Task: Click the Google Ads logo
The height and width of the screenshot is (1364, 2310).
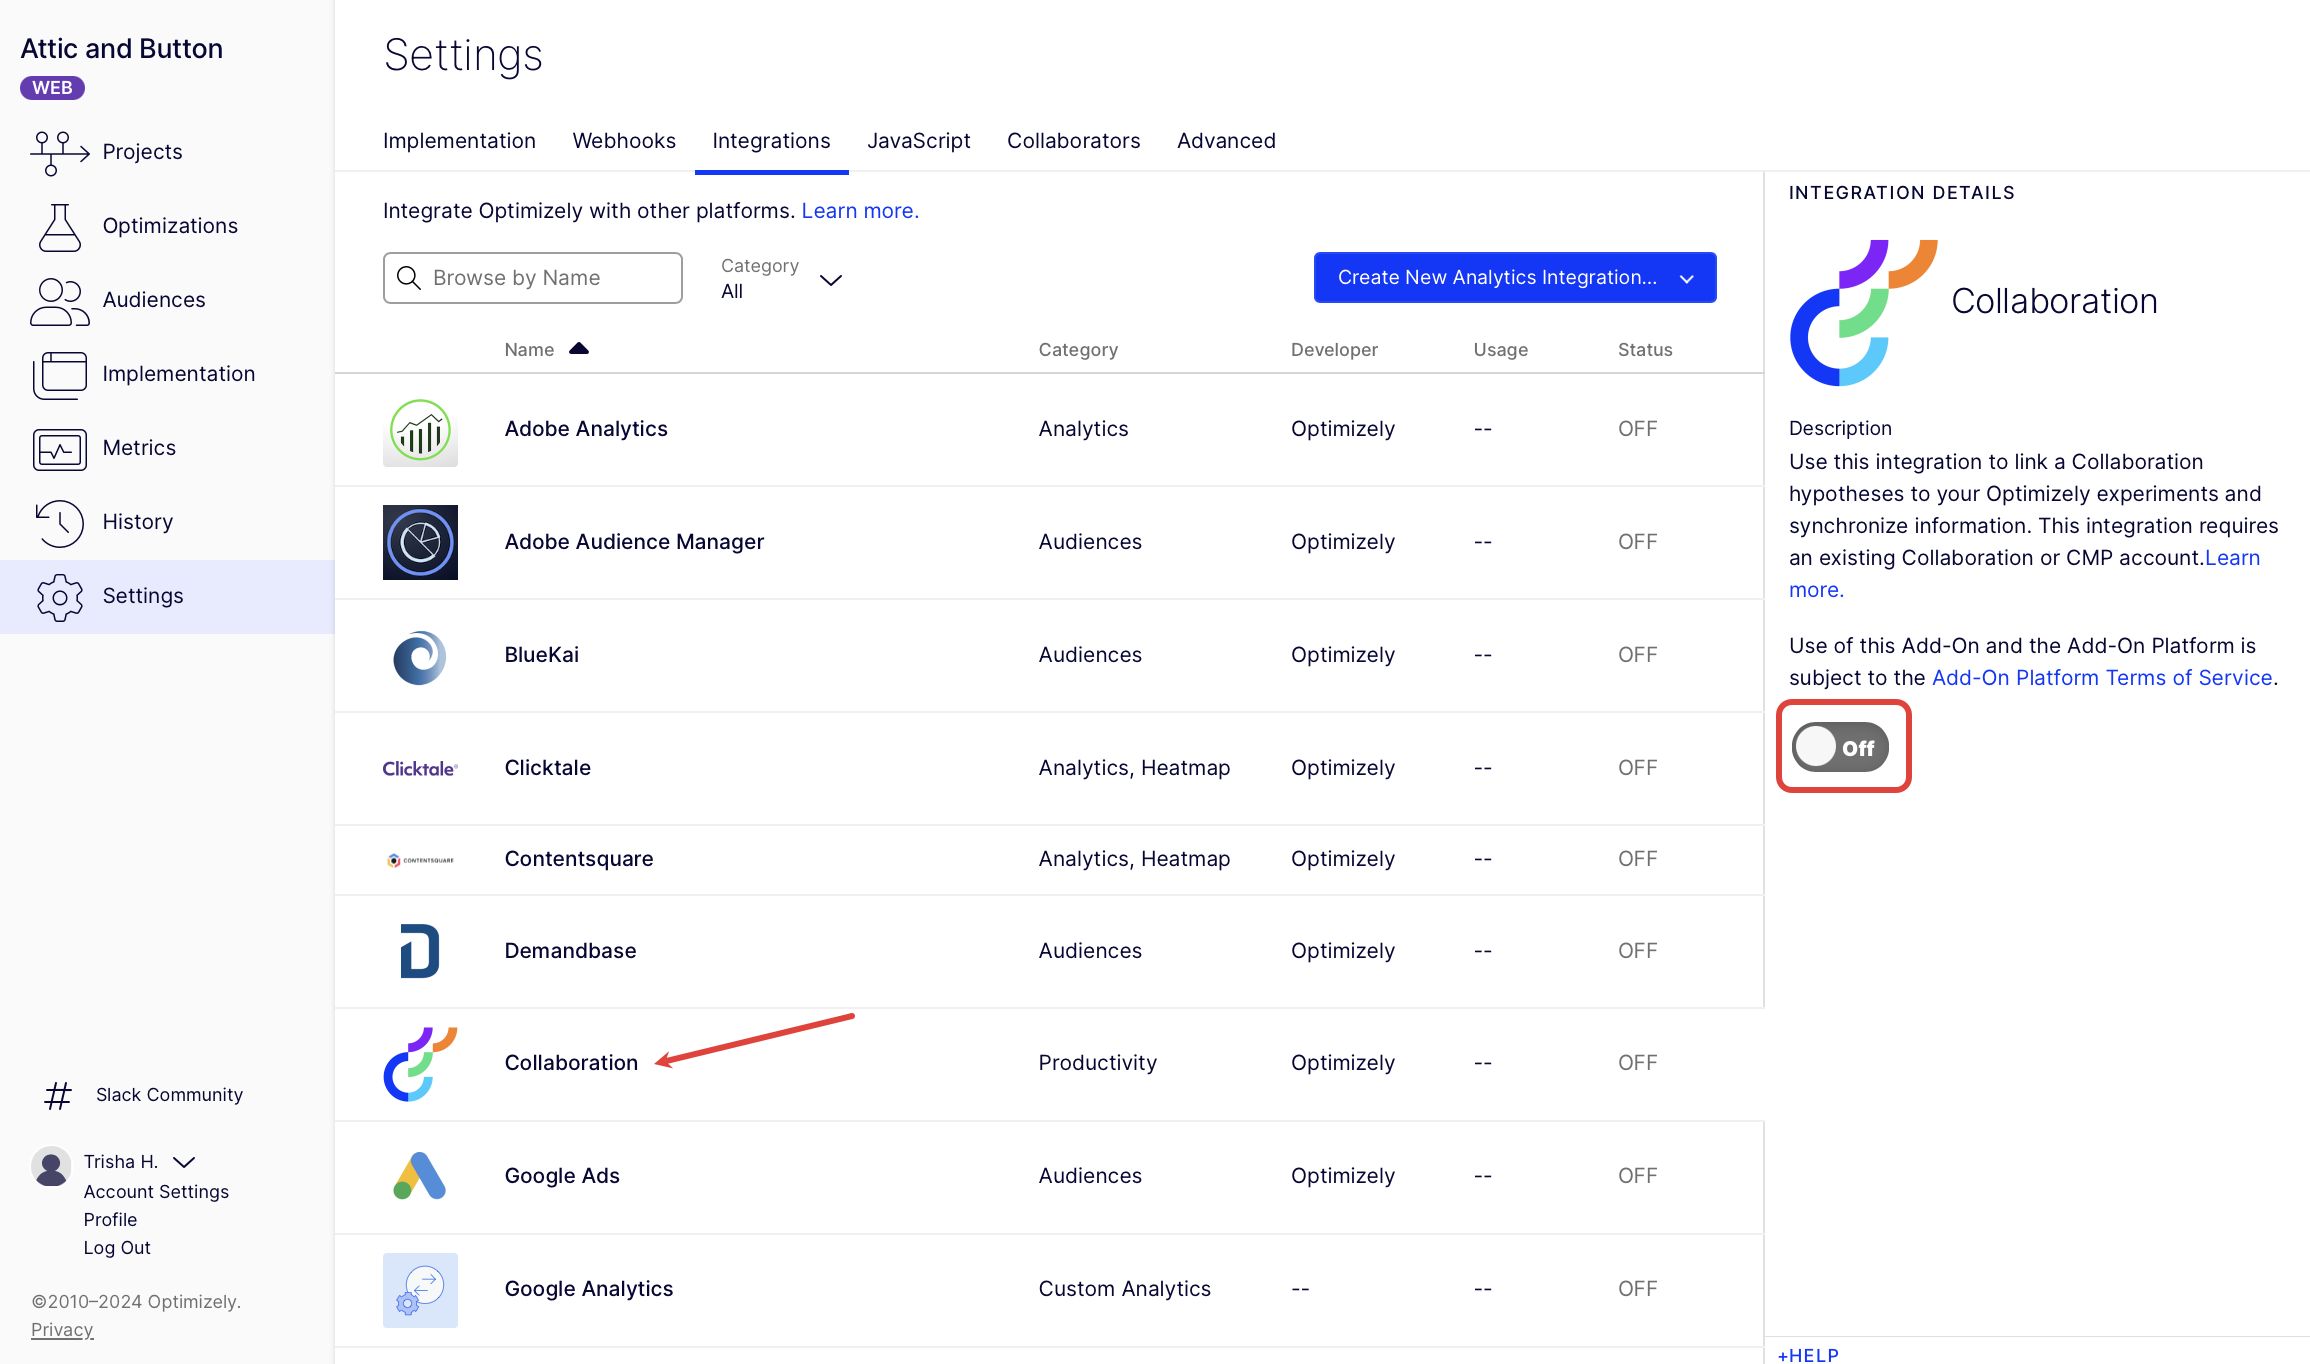Action: 420,1176
